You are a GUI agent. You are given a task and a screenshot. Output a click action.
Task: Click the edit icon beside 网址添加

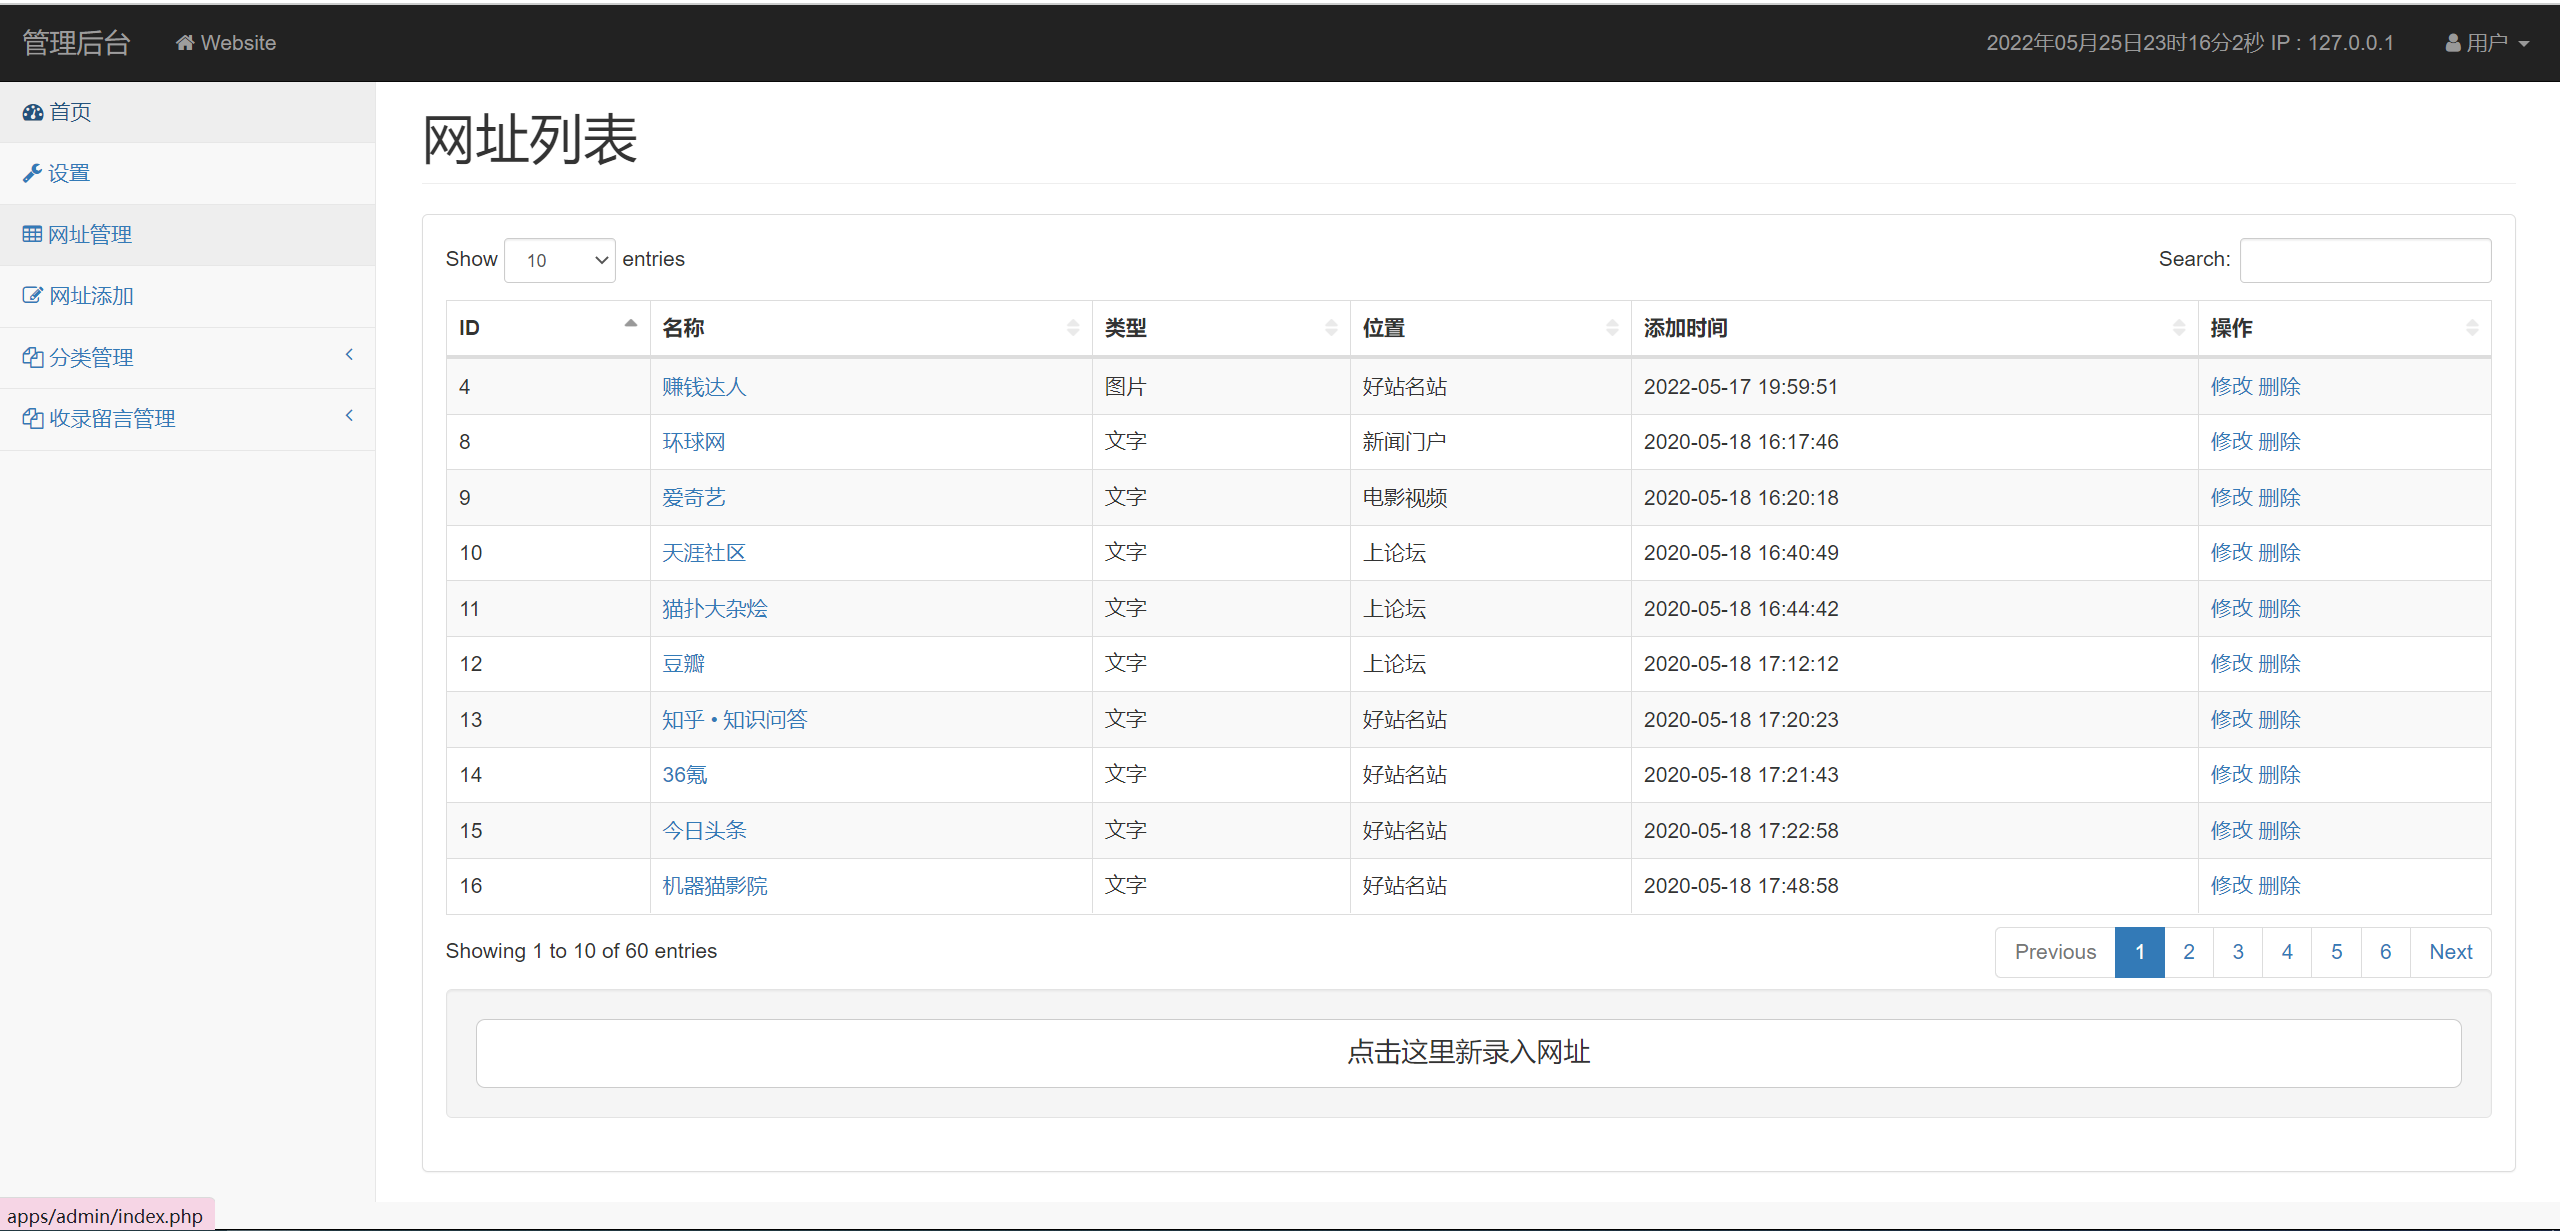(x=32, y=296)
